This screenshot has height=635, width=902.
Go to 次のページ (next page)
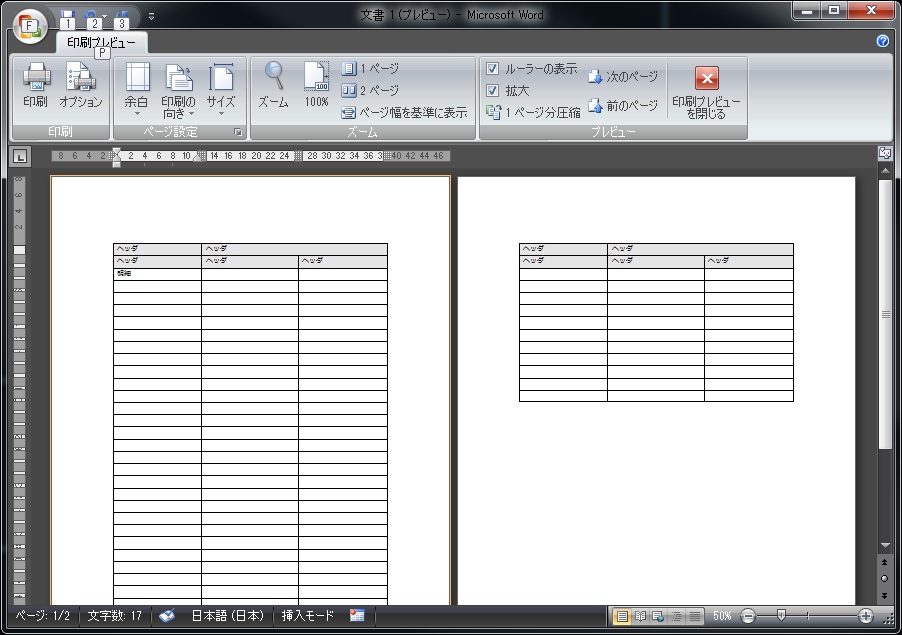pos(622,77)
